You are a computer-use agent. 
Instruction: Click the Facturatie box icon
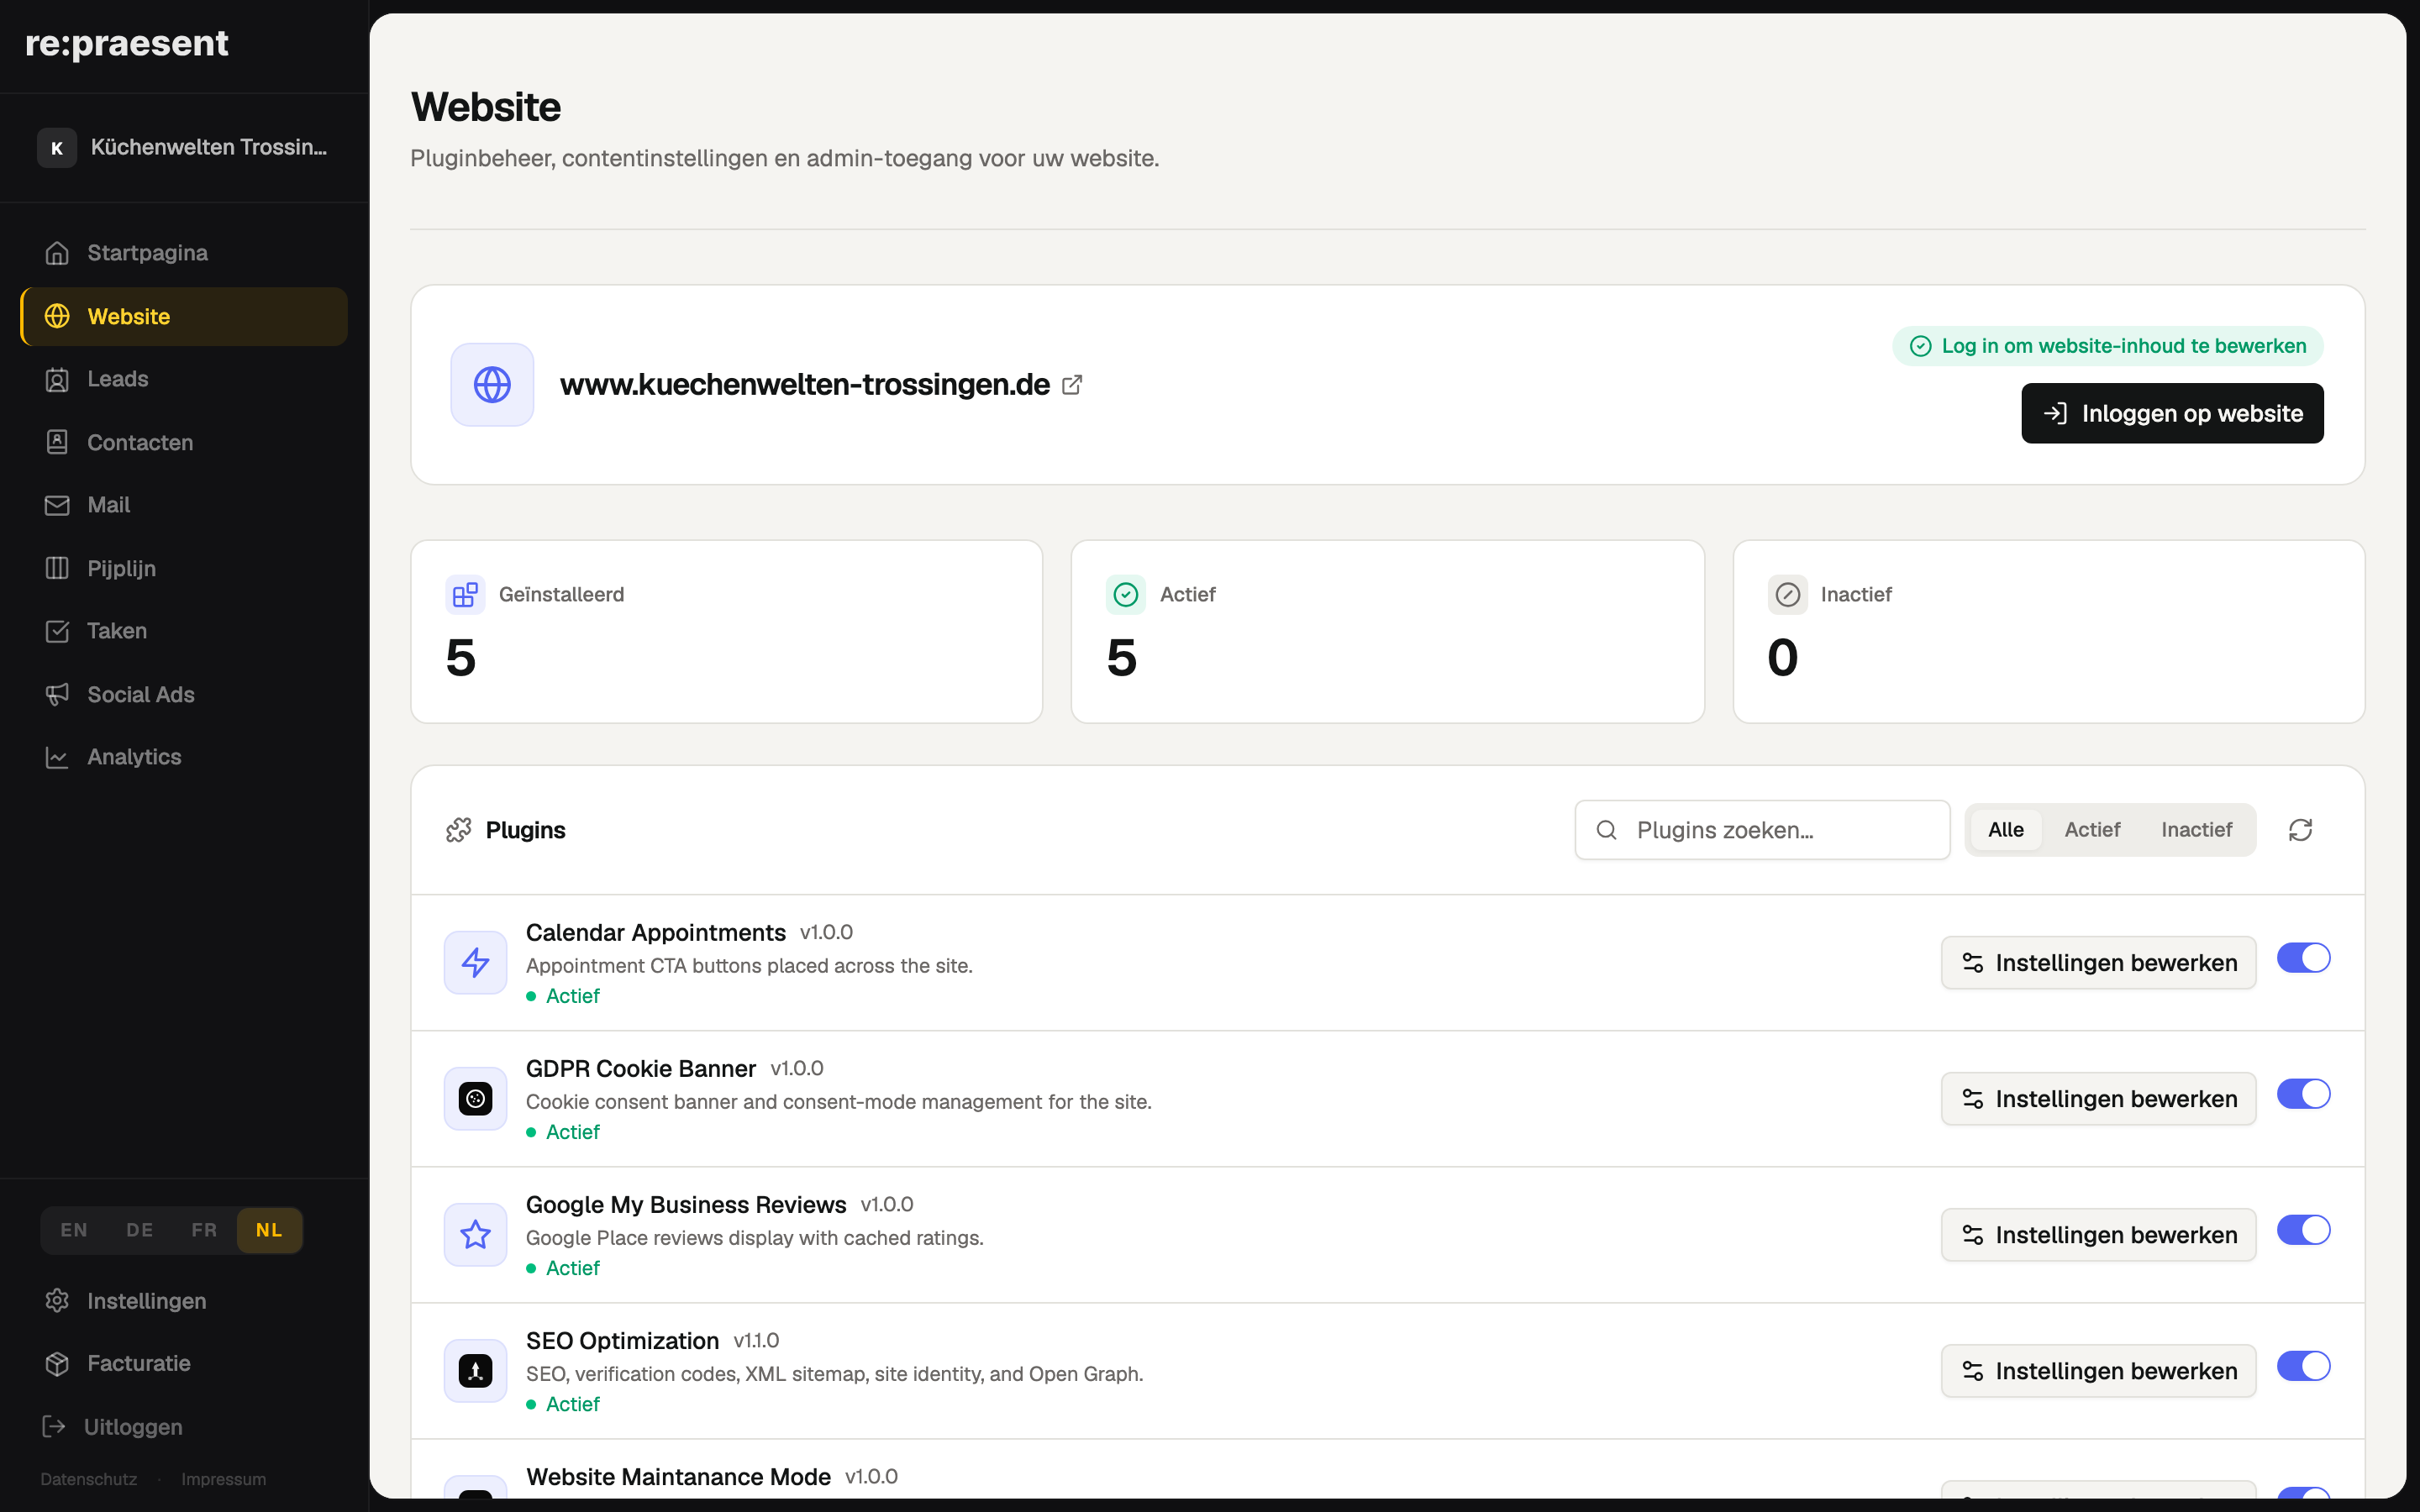57,1363
